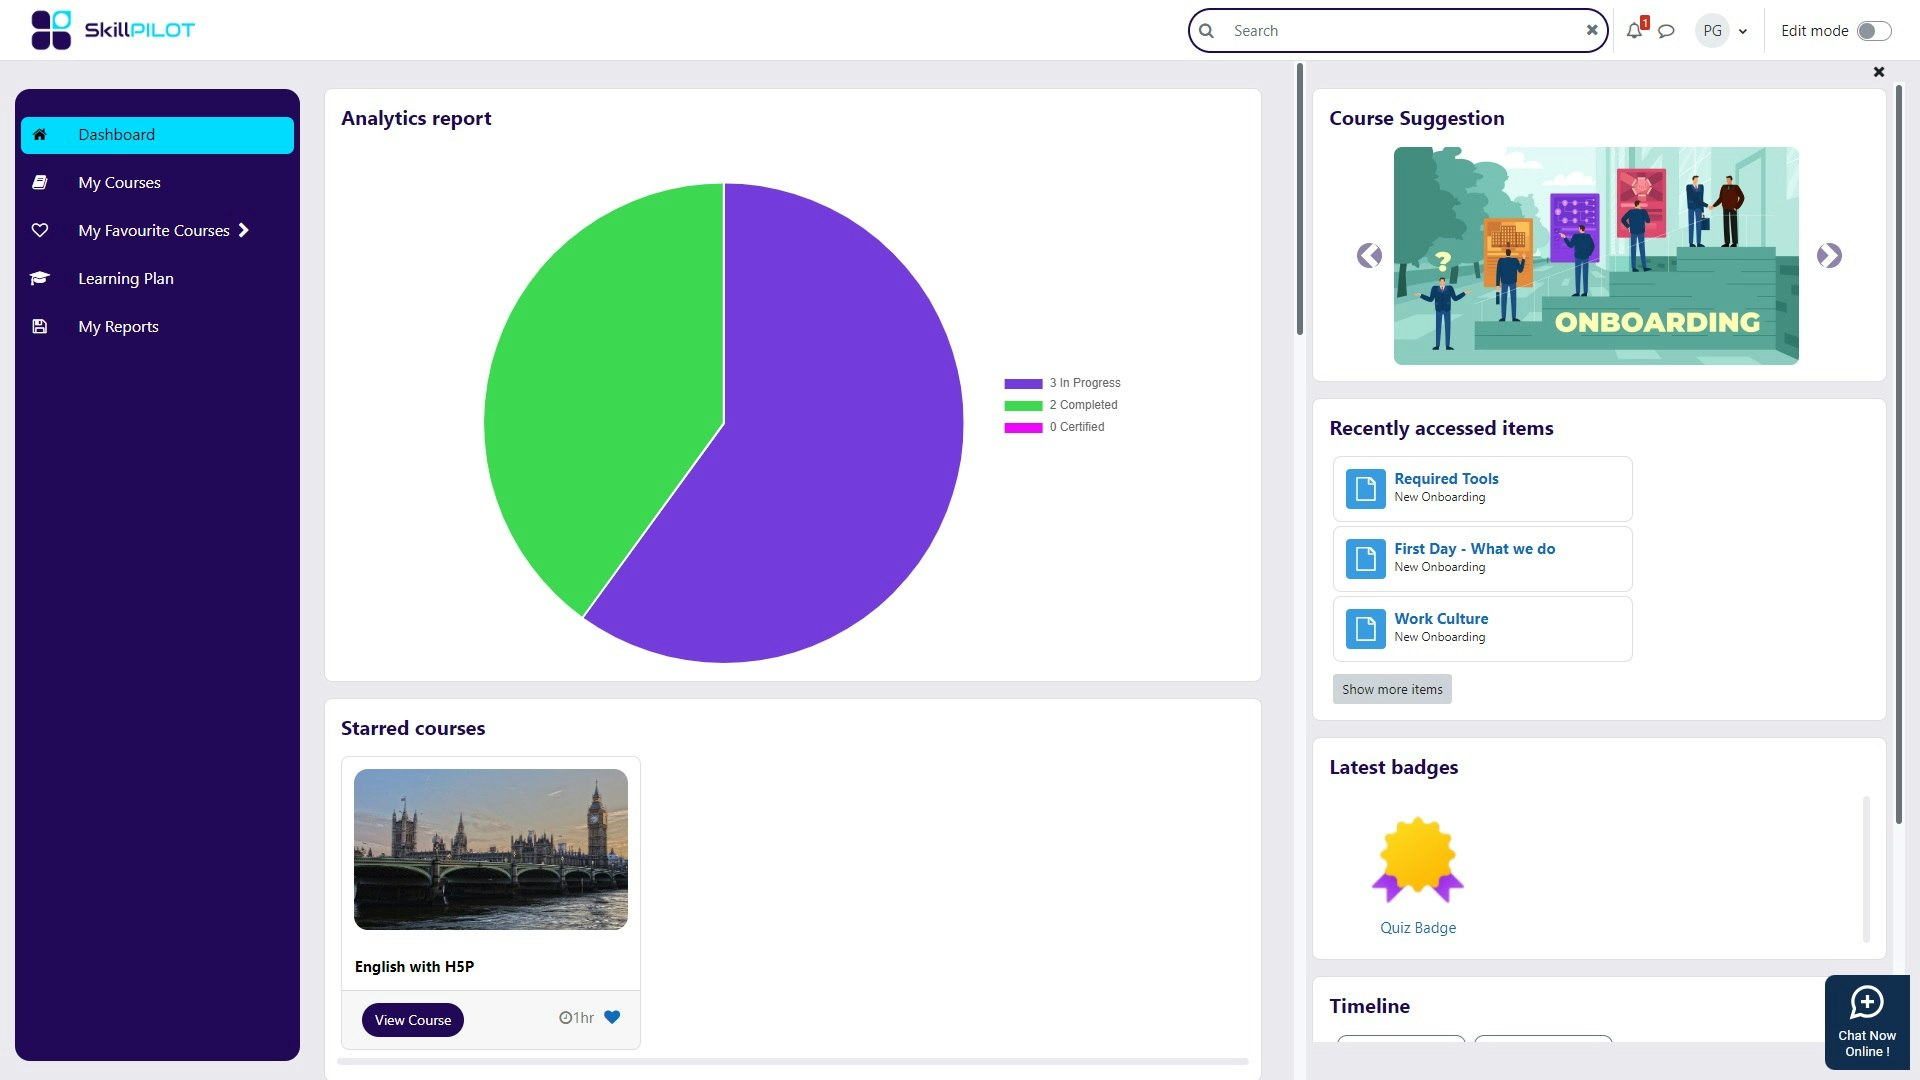Unfavourite English with H5P heart icon

tap(612, 1017)
